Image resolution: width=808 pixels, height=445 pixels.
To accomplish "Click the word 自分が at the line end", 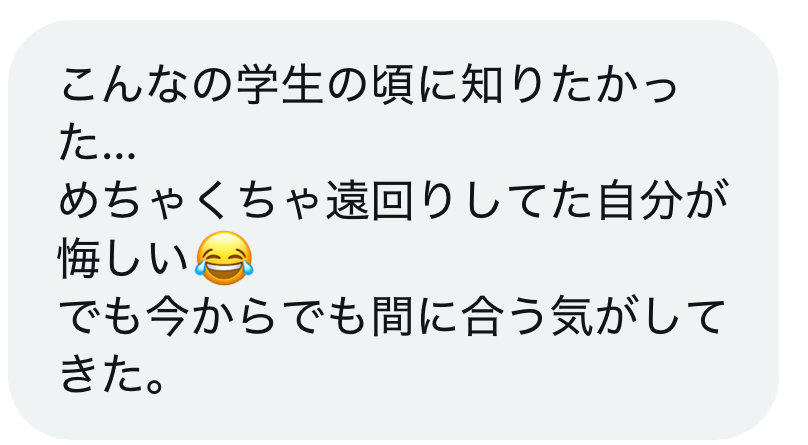I will tap(662, 200).
